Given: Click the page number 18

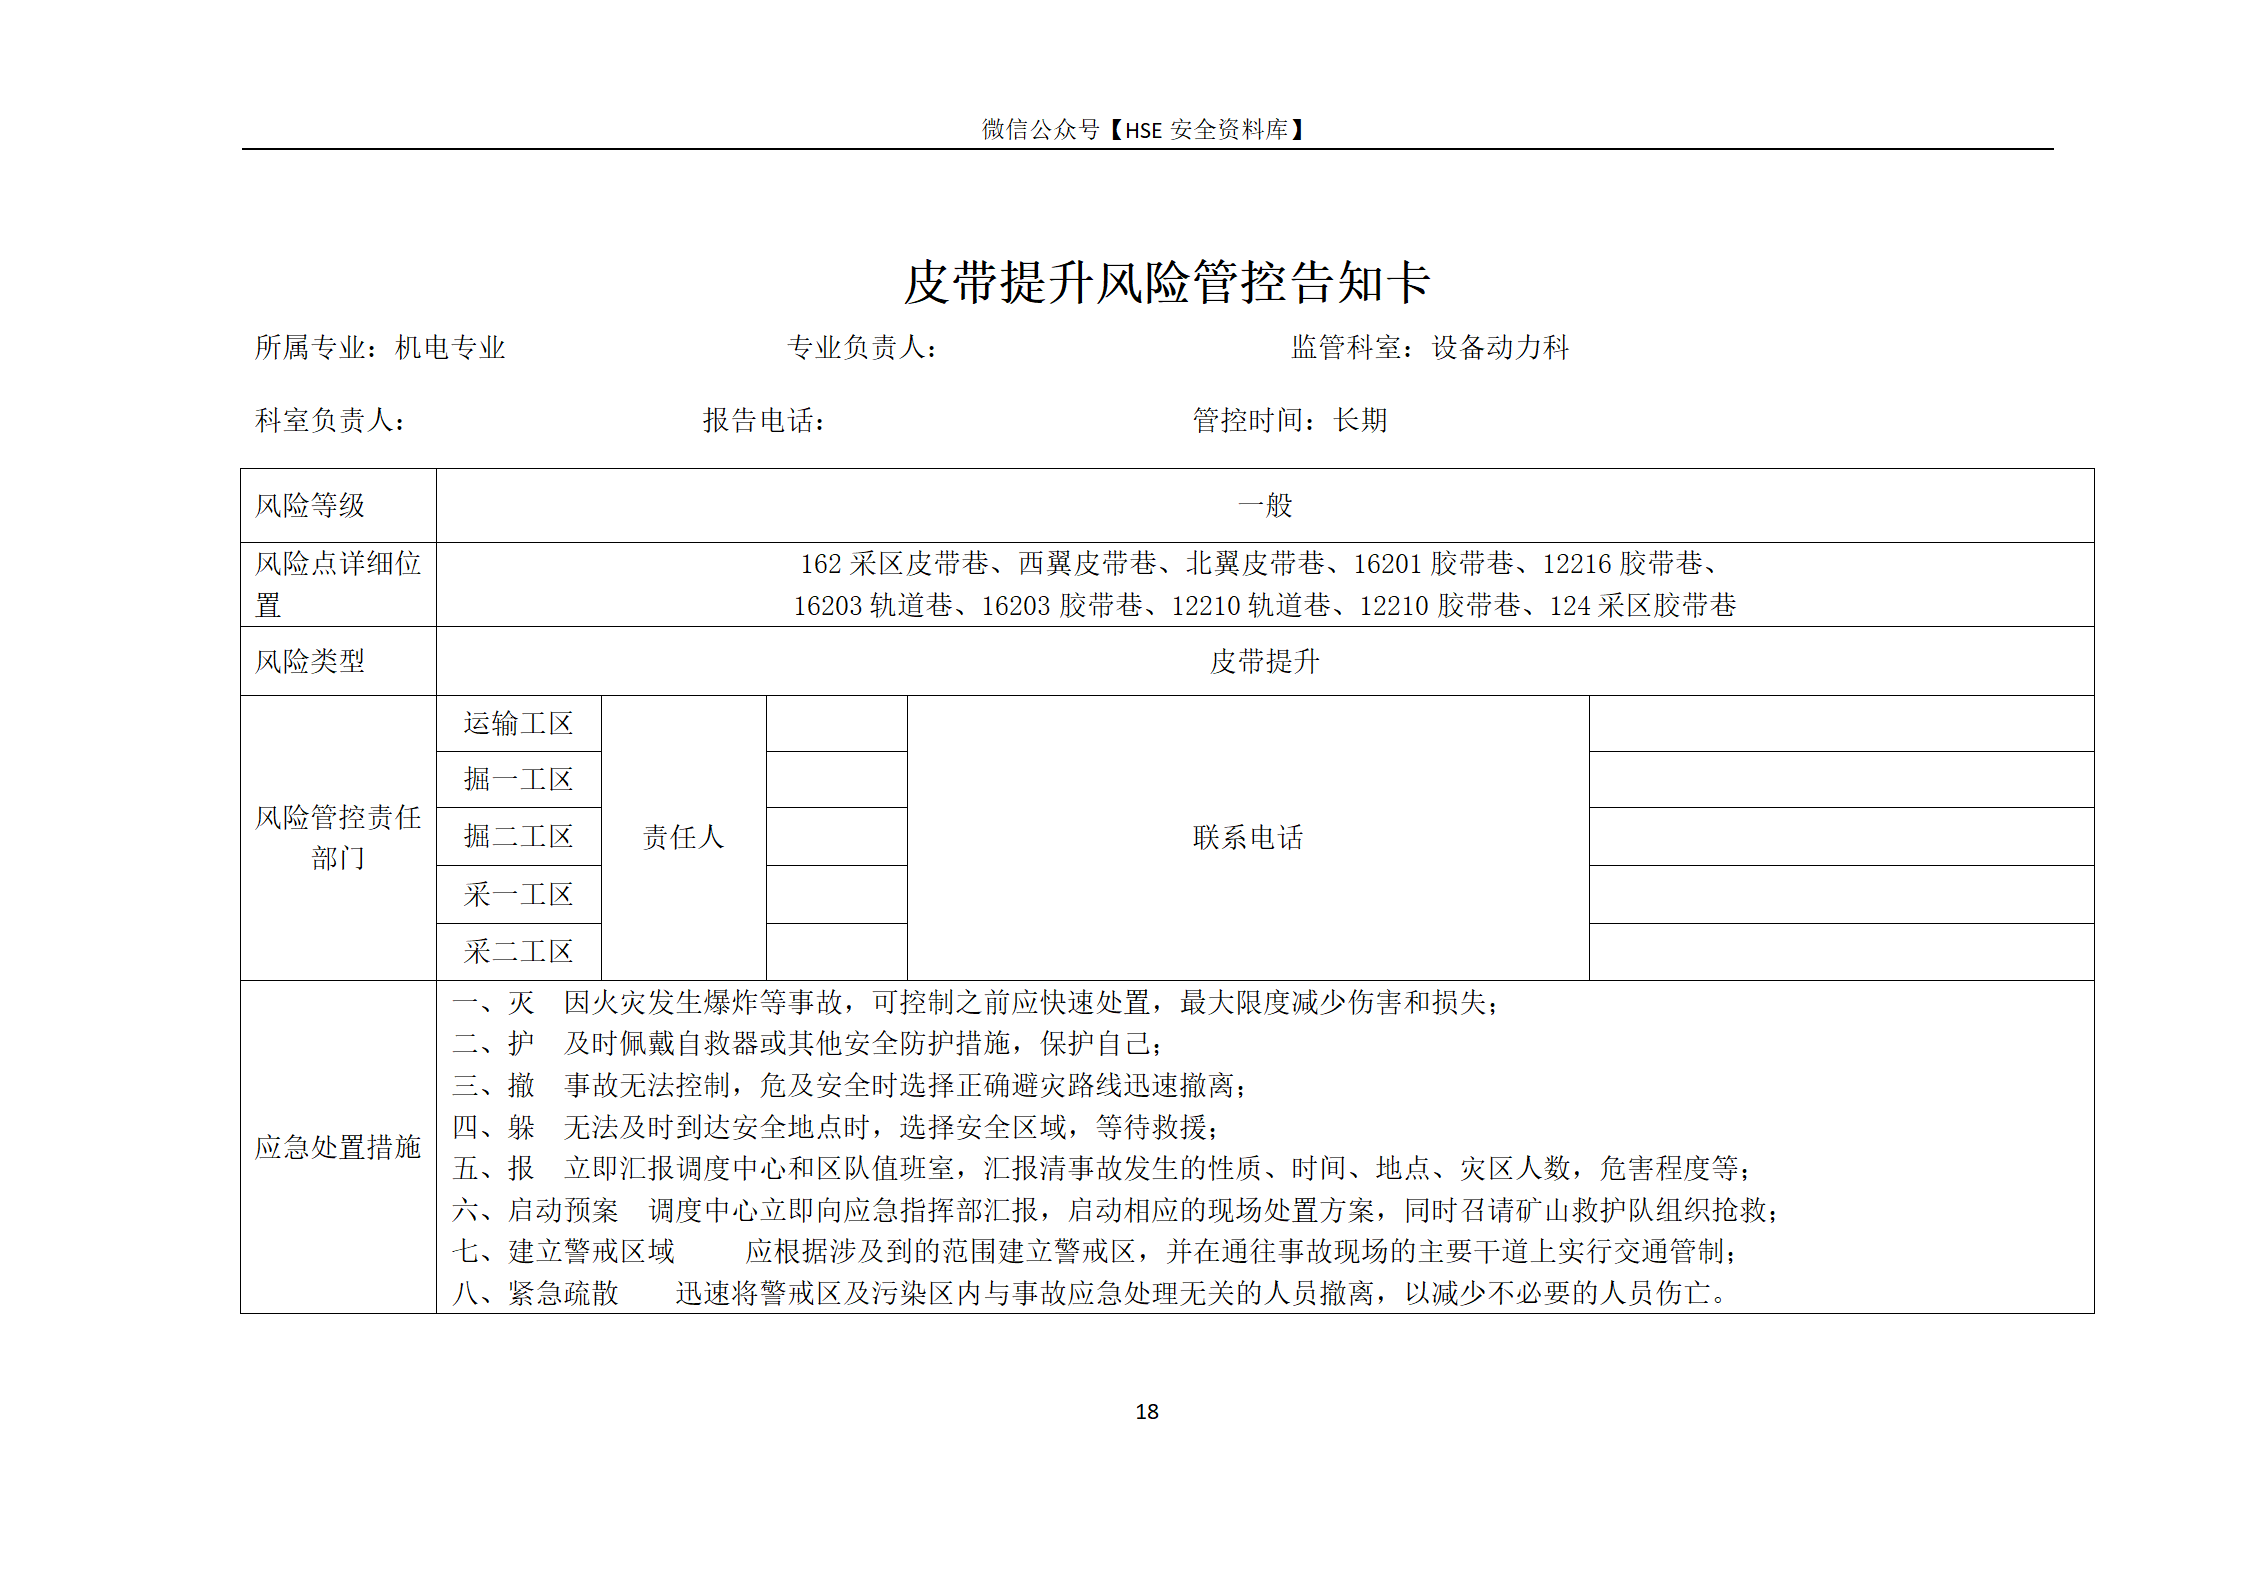Looking at the screenshot, I should click(x=1147, y=1411).
